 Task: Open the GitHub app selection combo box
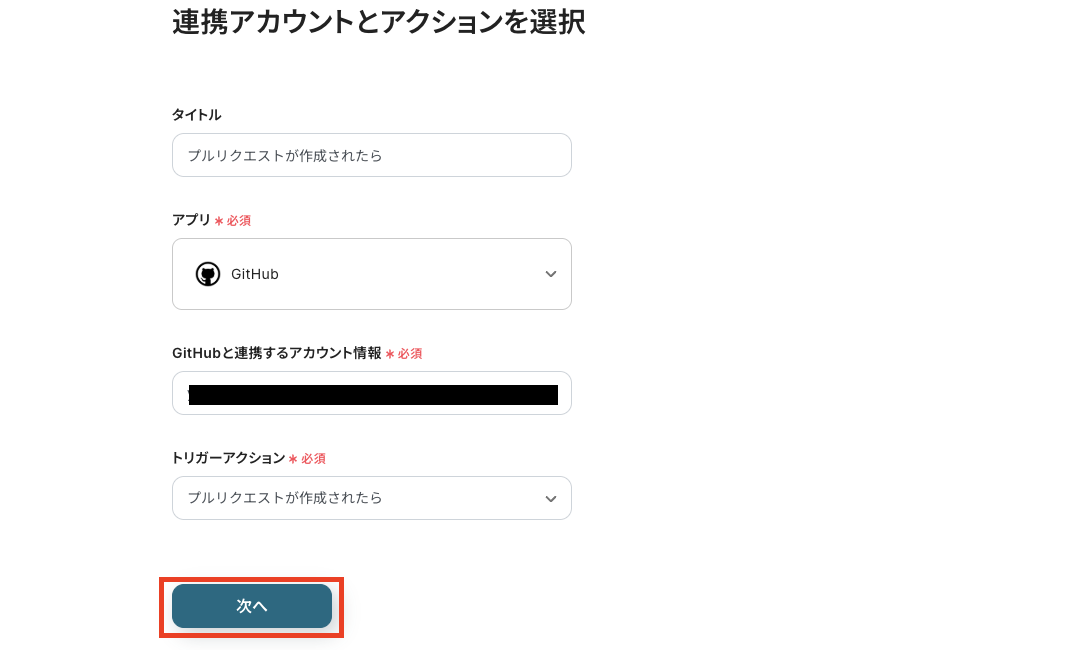pyautogui.click(x=372, y=274)
